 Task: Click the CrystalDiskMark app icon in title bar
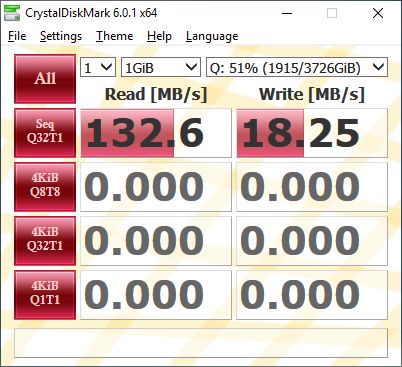12,13
